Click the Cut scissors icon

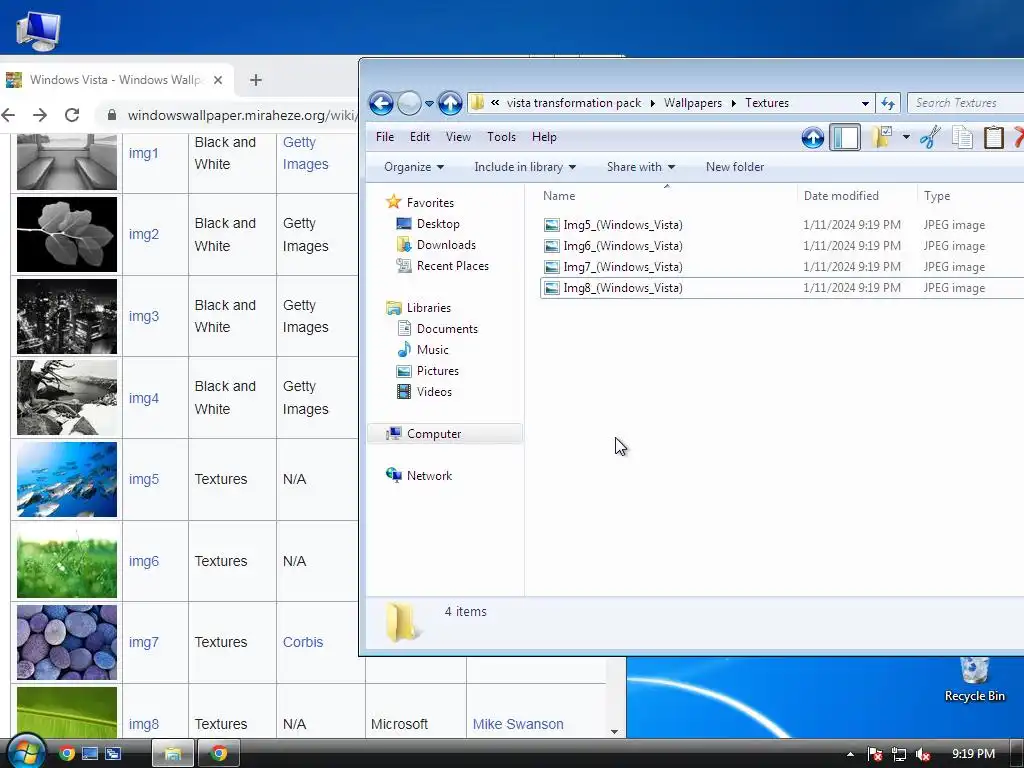click(930, 137)
